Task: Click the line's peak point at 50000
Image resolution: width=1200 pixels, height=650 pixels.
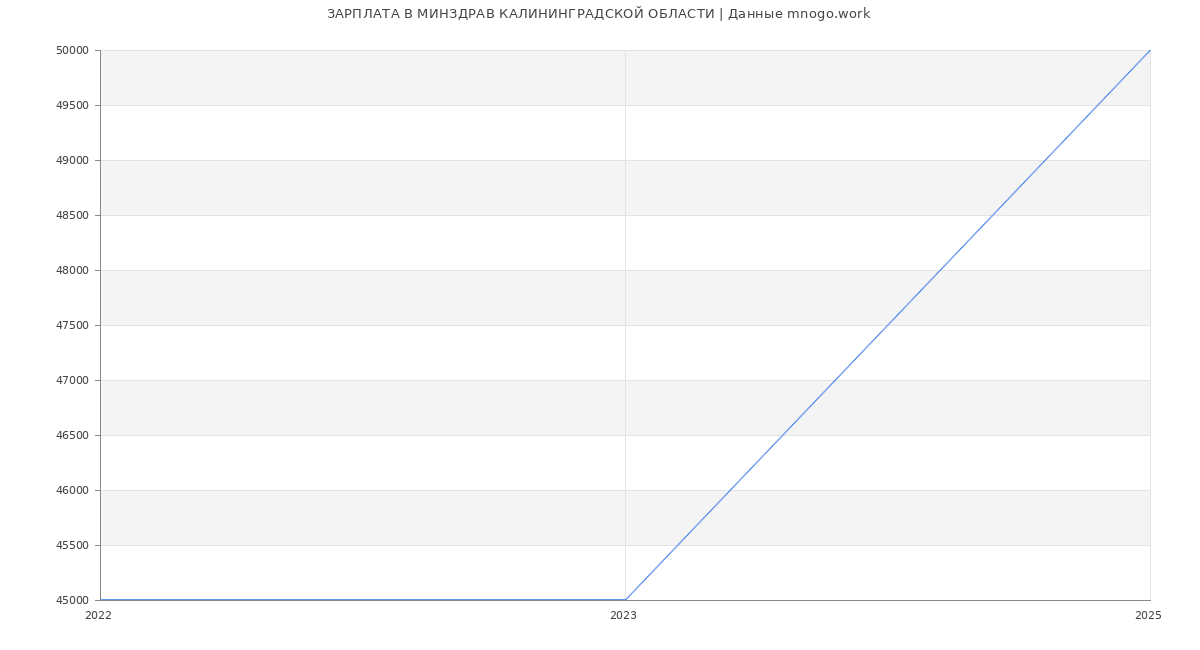Action: [1150, 50]
